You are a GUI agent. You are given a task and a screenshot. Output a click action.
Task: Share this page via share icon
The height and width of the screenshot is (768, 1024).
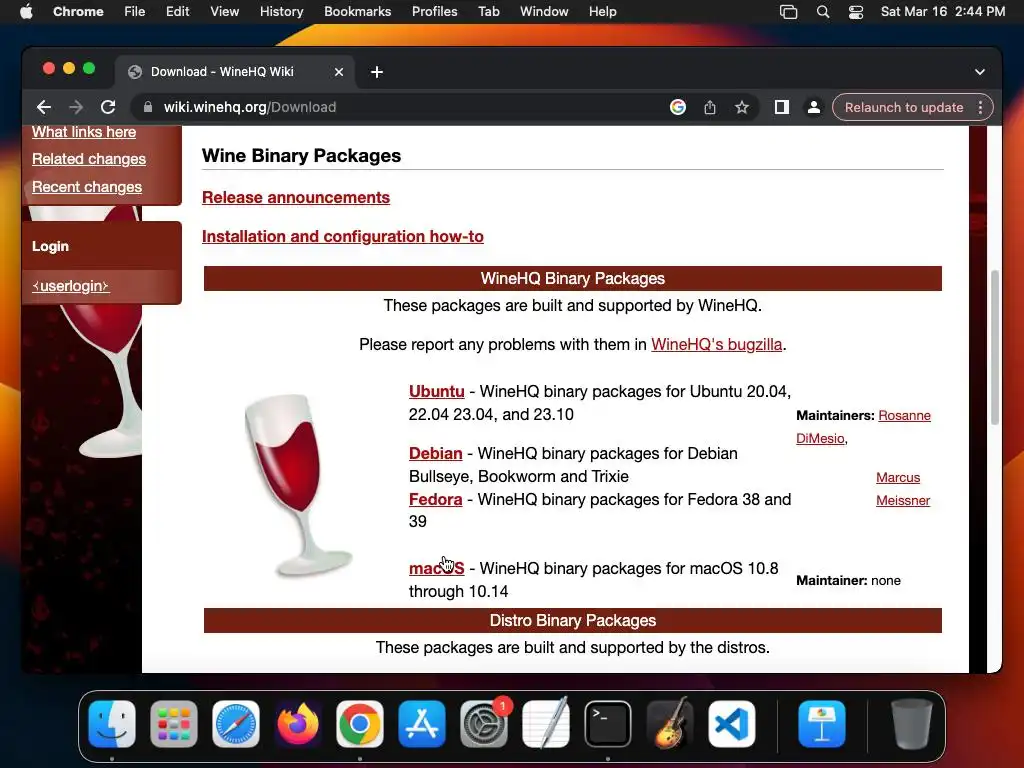(x=710, y=107)
